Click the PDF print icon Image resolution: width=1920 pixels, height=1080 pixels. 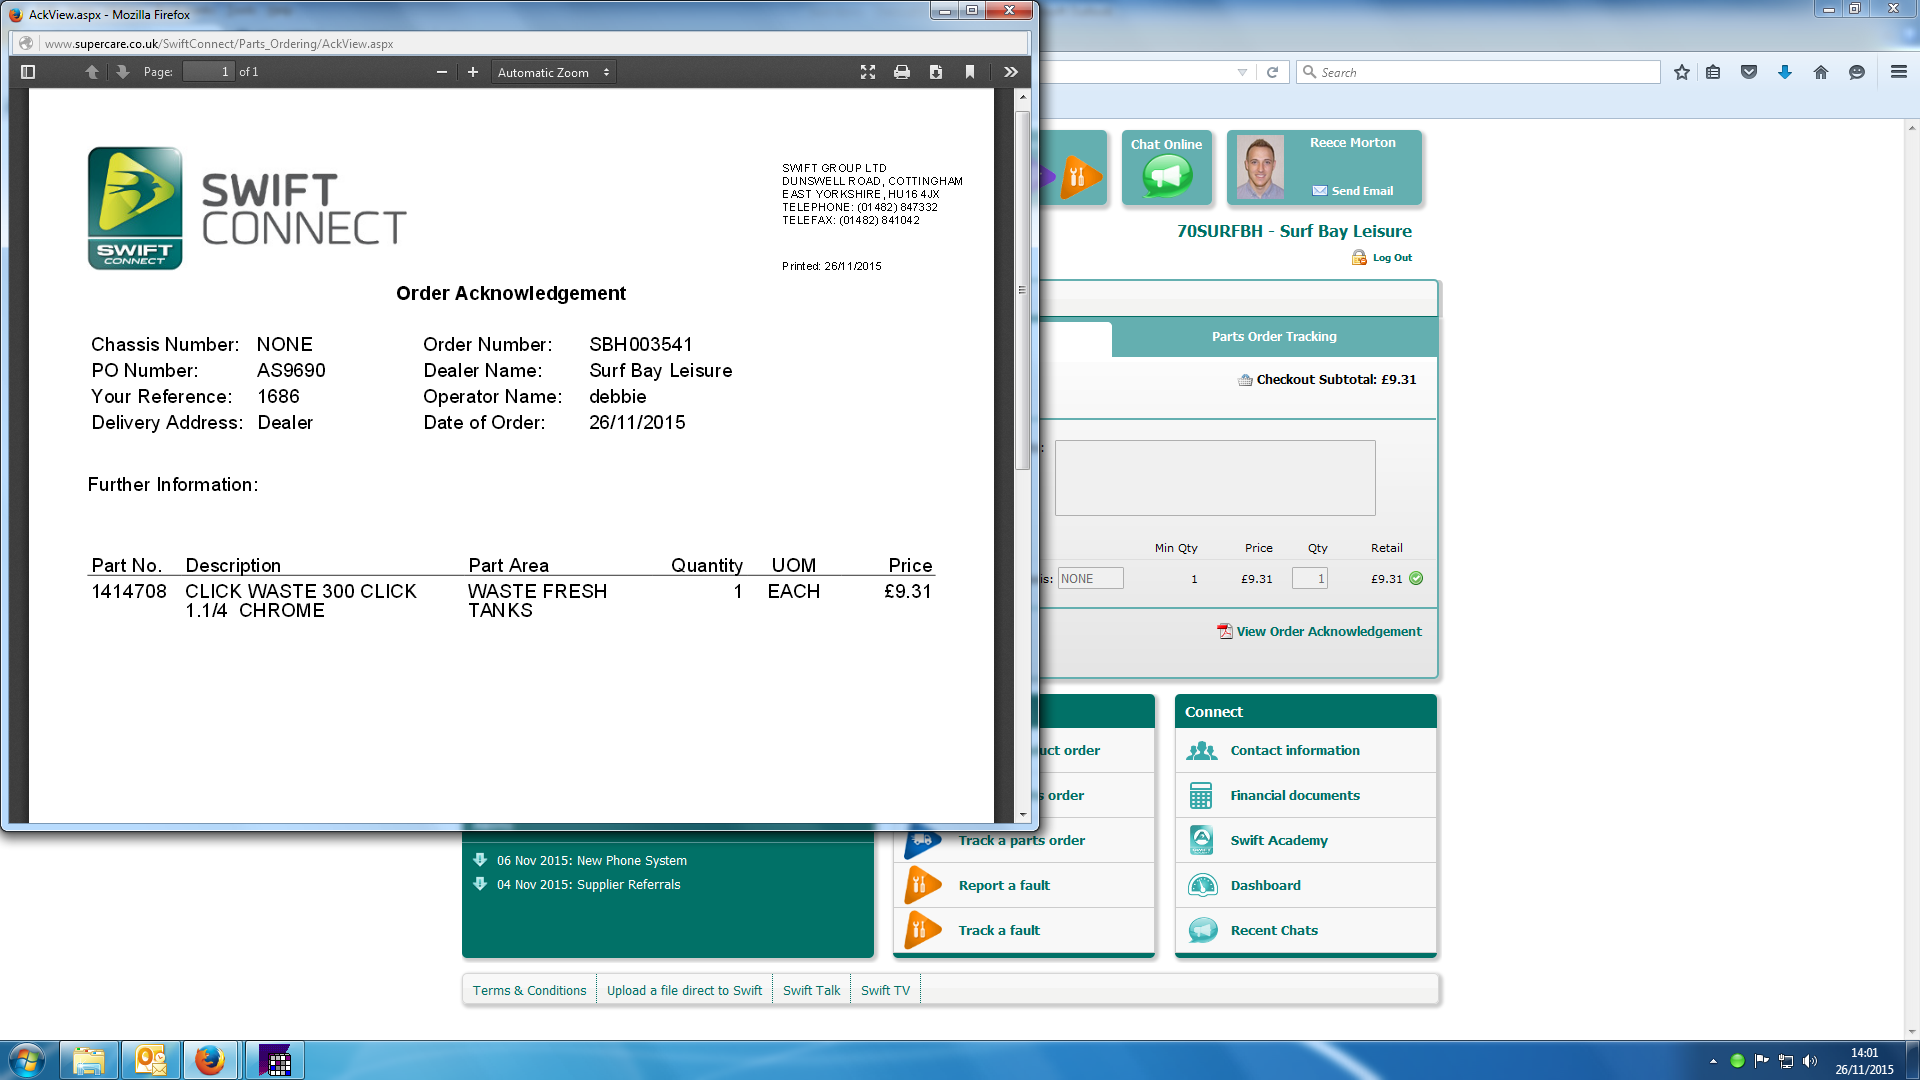click(x=902, y=72)
